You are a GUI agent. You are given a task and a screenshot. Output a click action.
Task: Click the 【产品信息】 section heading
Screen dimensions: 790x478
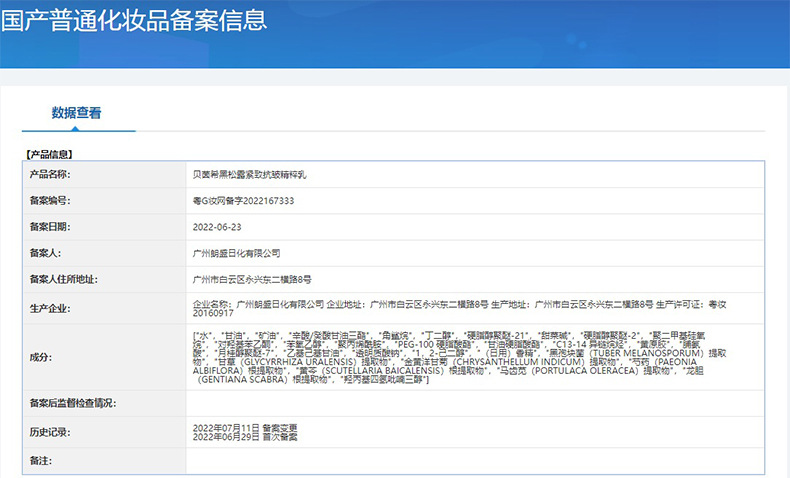point(50,154)
